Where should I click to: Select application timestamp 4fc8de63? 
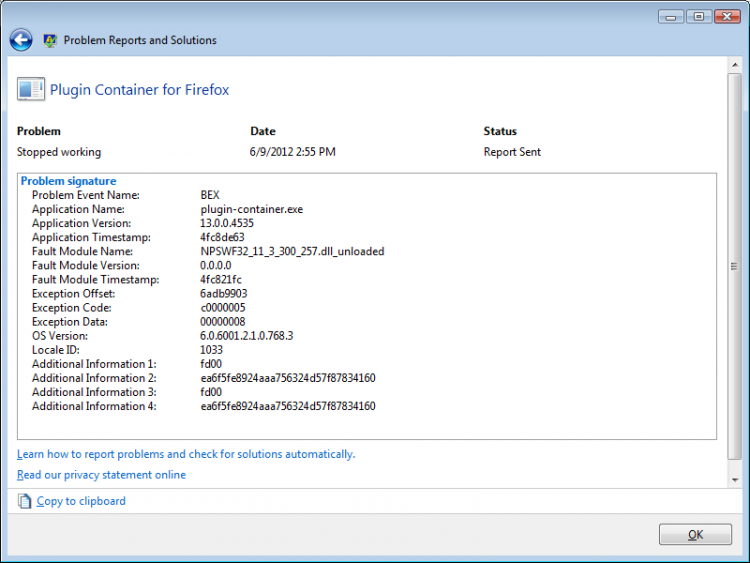click(x=222, y=237)
